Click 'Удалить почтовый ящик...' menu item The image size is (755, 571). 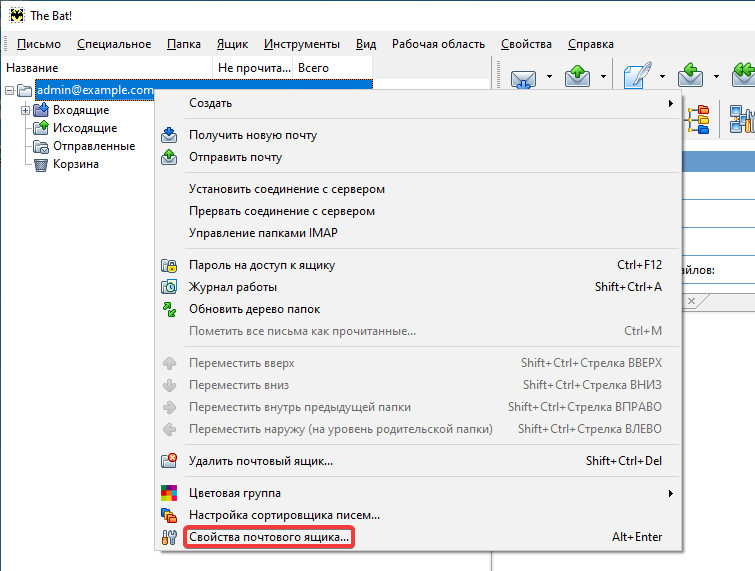tap(260, 461)
